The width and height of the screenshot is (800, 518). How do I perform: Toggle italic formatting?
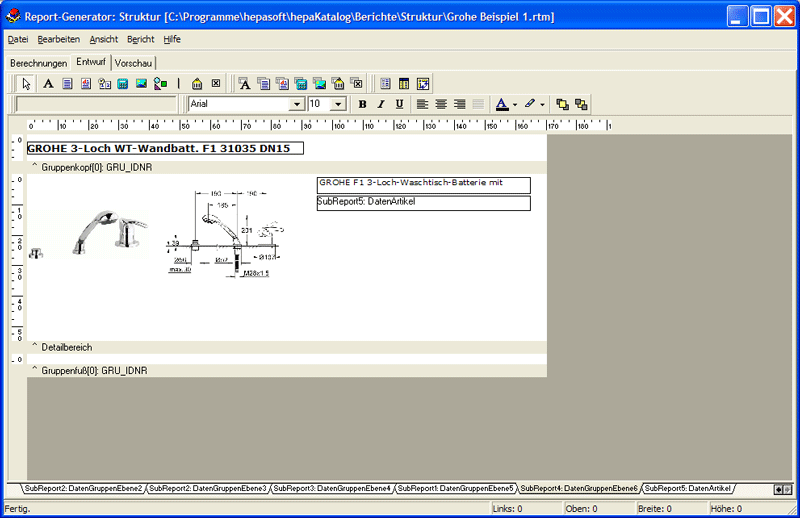pyautogui.click(x=381, y=104)
